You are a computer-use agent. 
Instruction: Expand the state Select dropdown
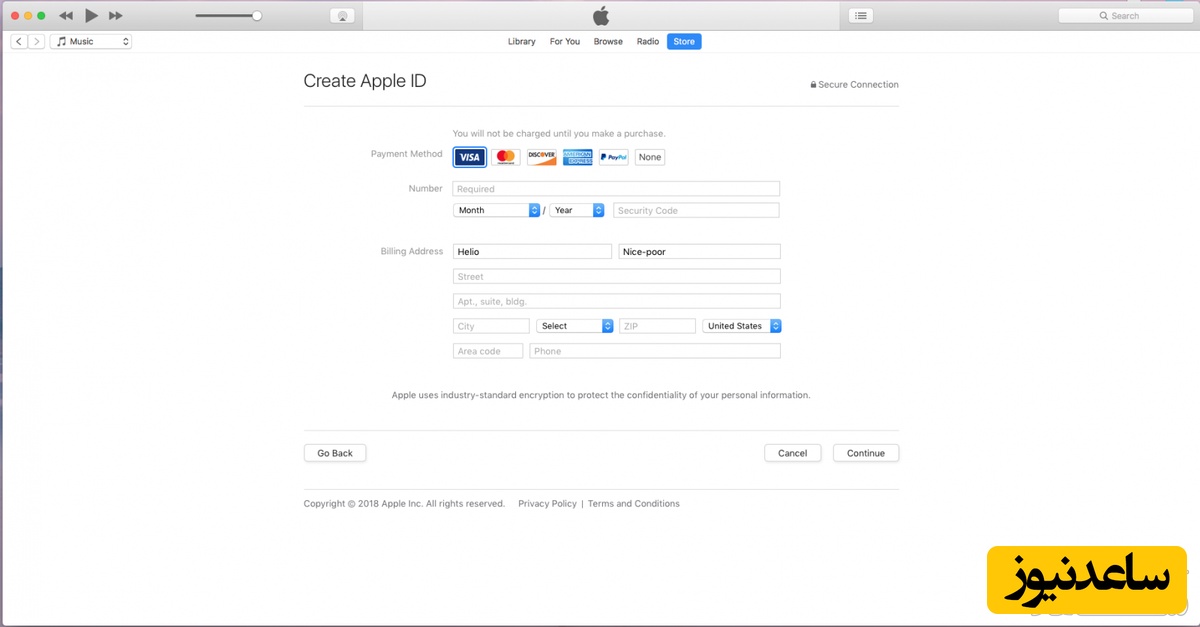tap(574, 326)
